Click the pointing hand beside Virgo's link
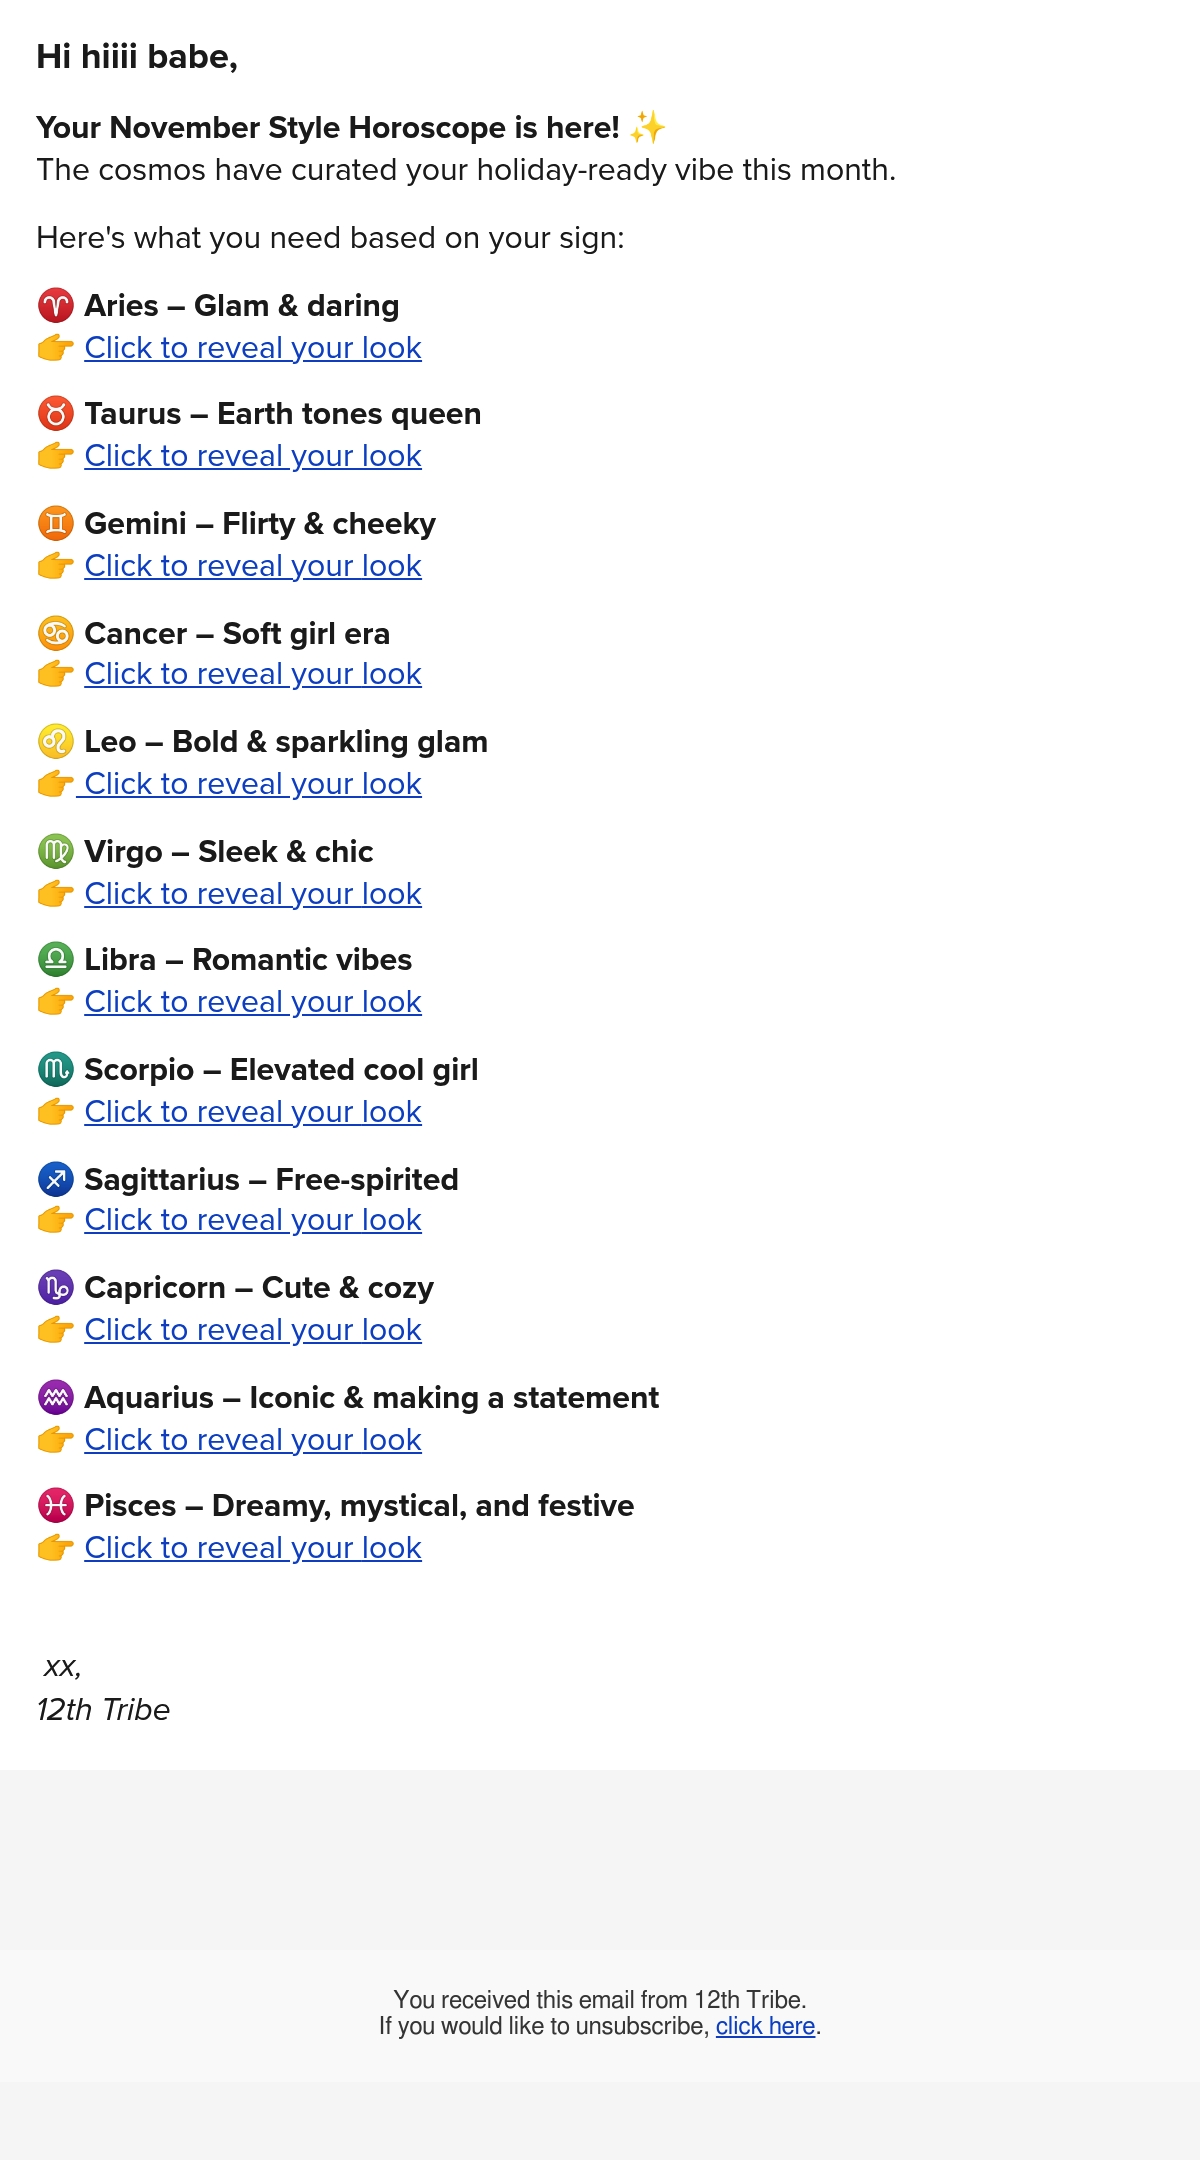 56,893
